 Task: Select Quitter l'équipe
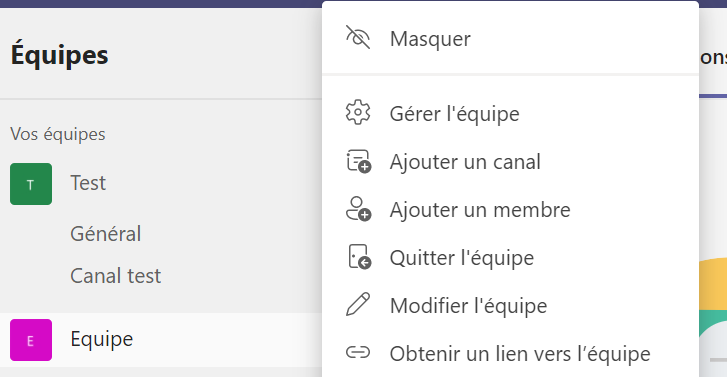[x=510, y=258]
